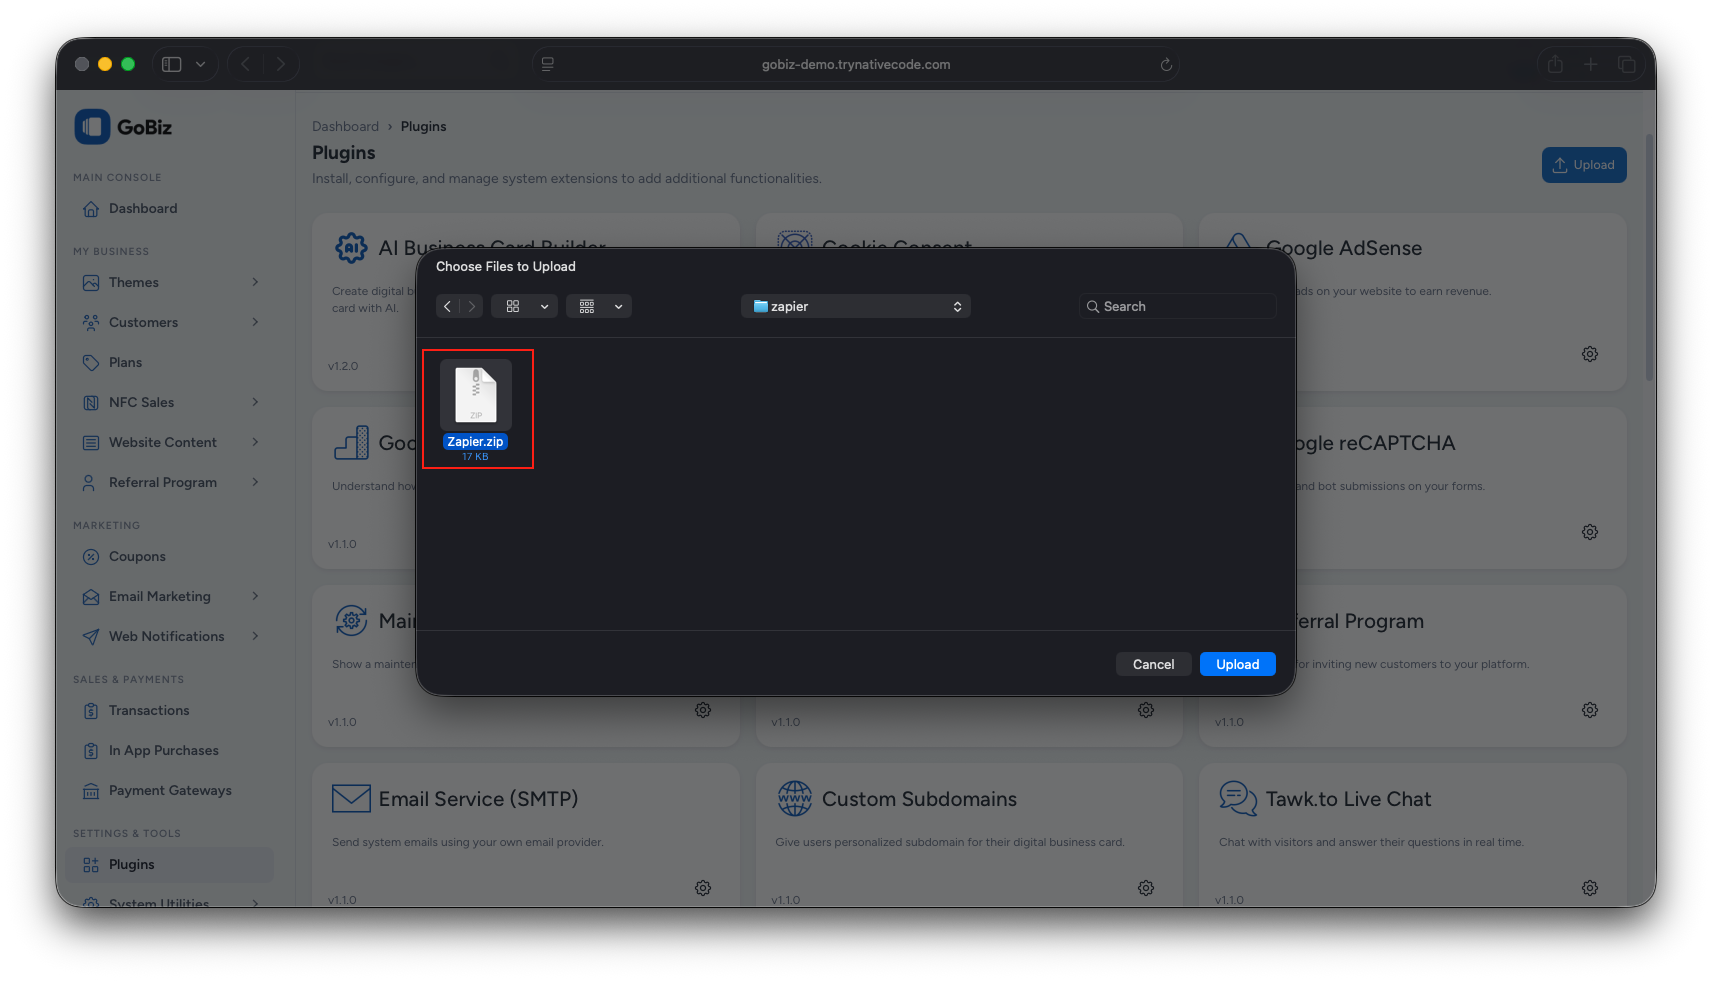Click the Tawk.to Live Chat bubble icon
This screenshot has width=1712, height=981.
pos(1238,798)
